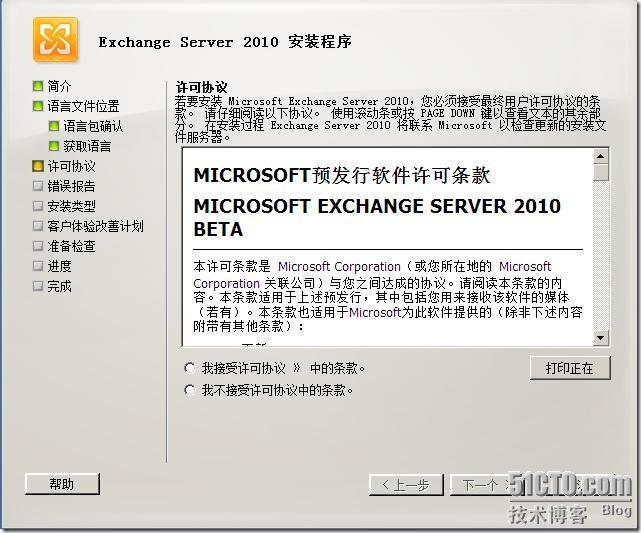Select the 安装类型 step label
Viewport: 641px width, 533px height.
point(71,206)
